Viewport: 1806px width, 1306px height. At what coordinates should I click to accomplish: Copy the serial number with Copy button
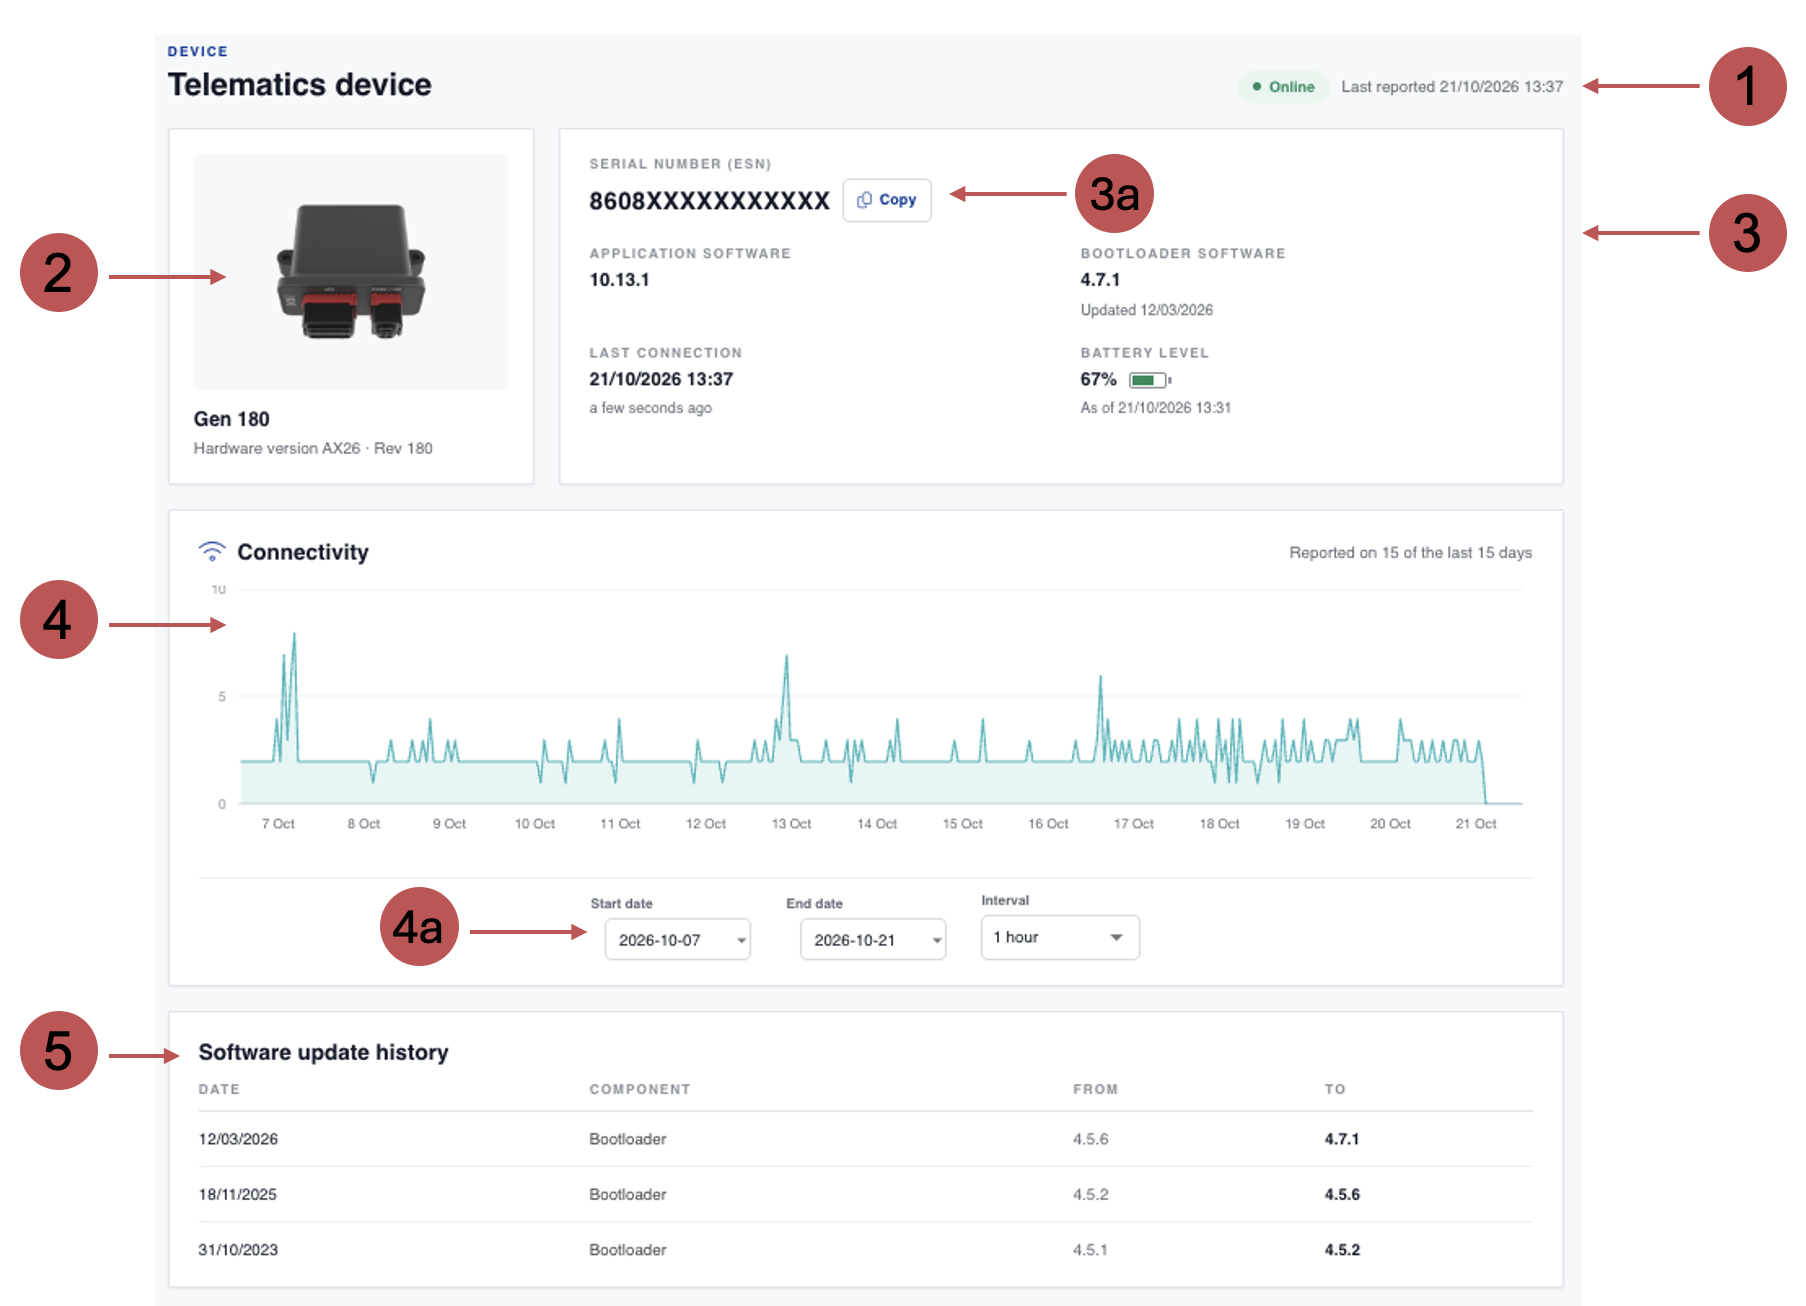[887, 200]
